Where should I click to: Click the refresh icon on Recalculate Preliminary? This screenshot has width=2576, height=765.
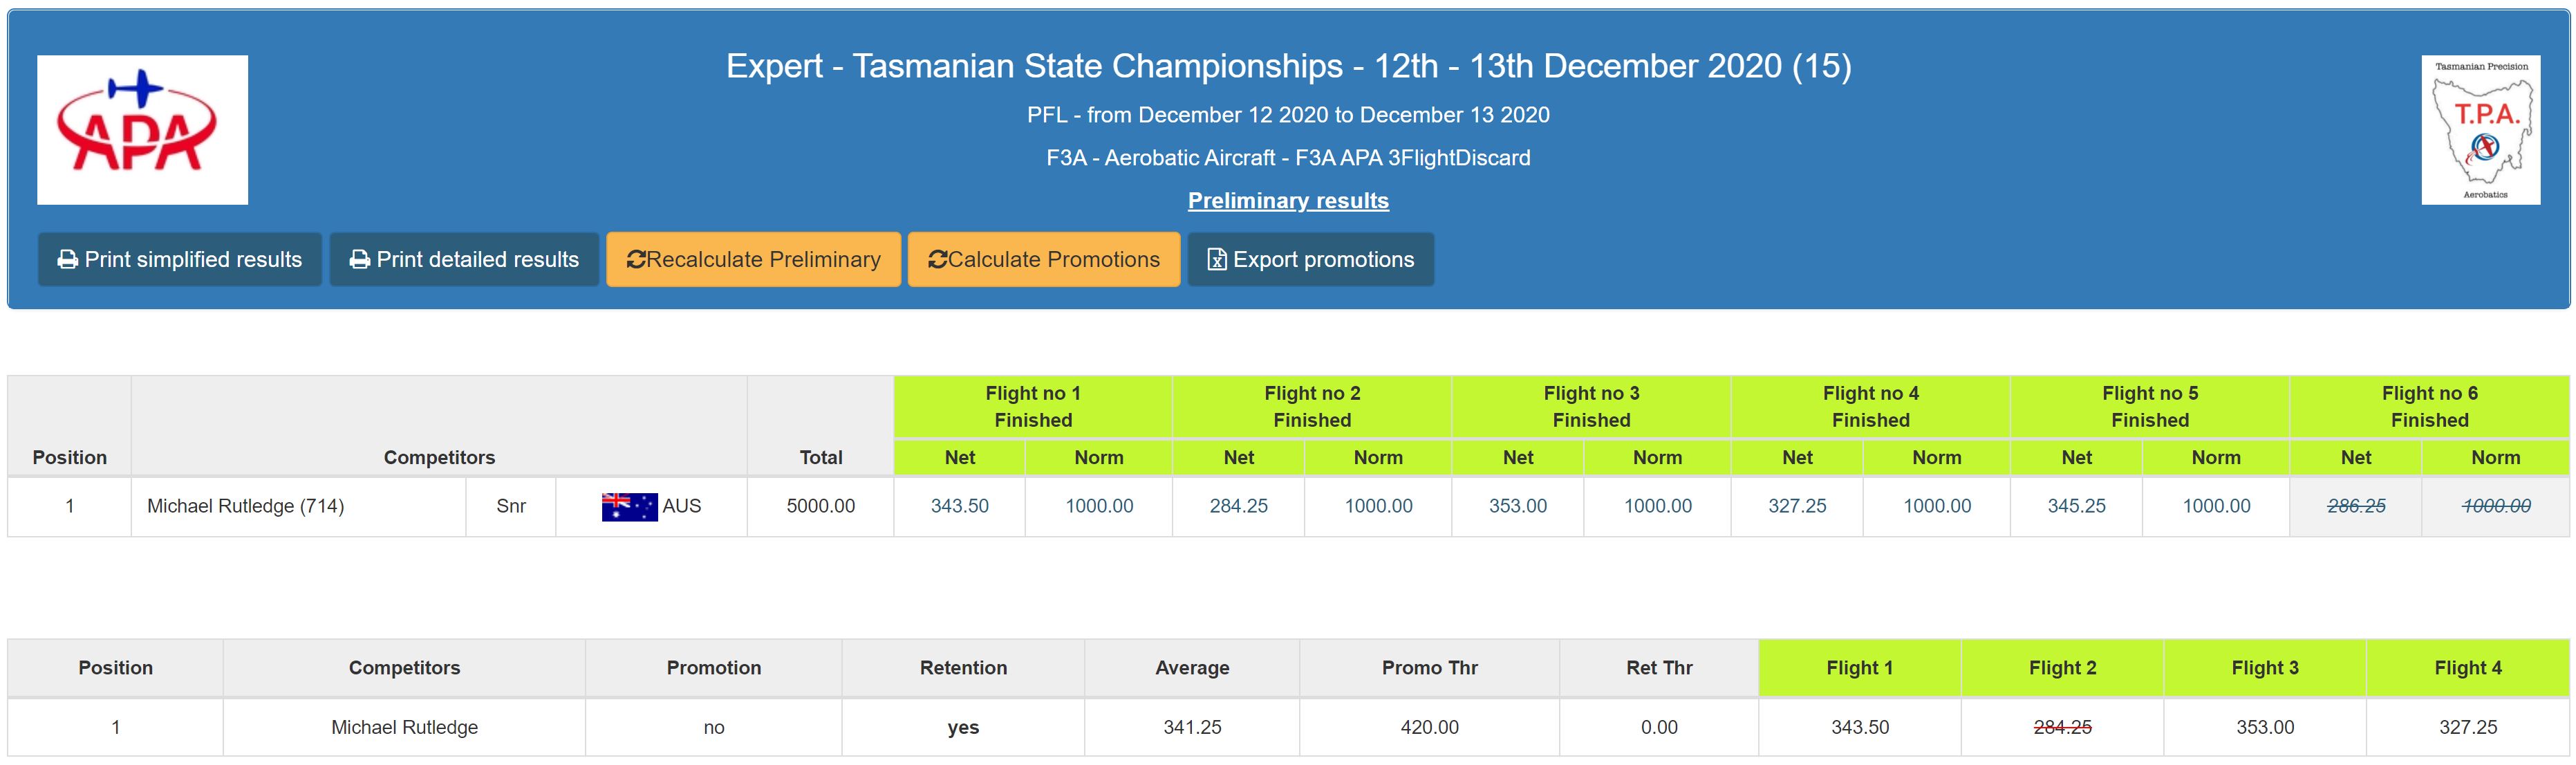(636, 260)
